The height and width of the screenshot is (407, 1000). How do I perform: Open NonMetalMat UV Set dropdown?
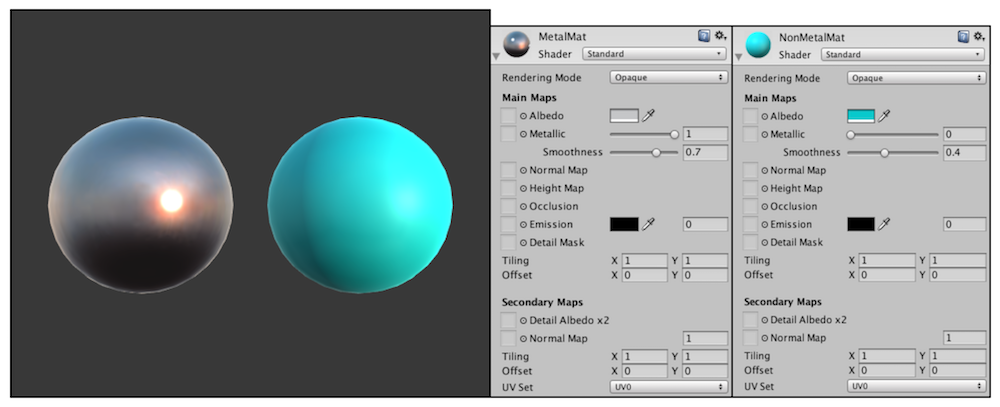pos(916,387)
